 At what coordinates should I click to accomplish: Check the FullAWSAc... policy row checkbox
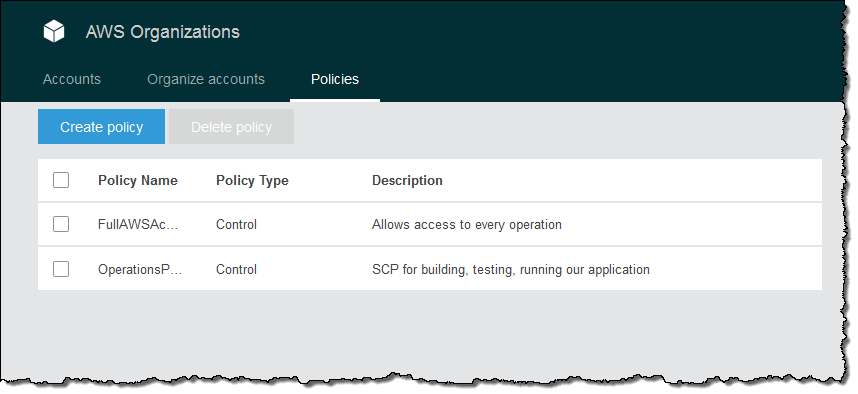coord(61,224)
